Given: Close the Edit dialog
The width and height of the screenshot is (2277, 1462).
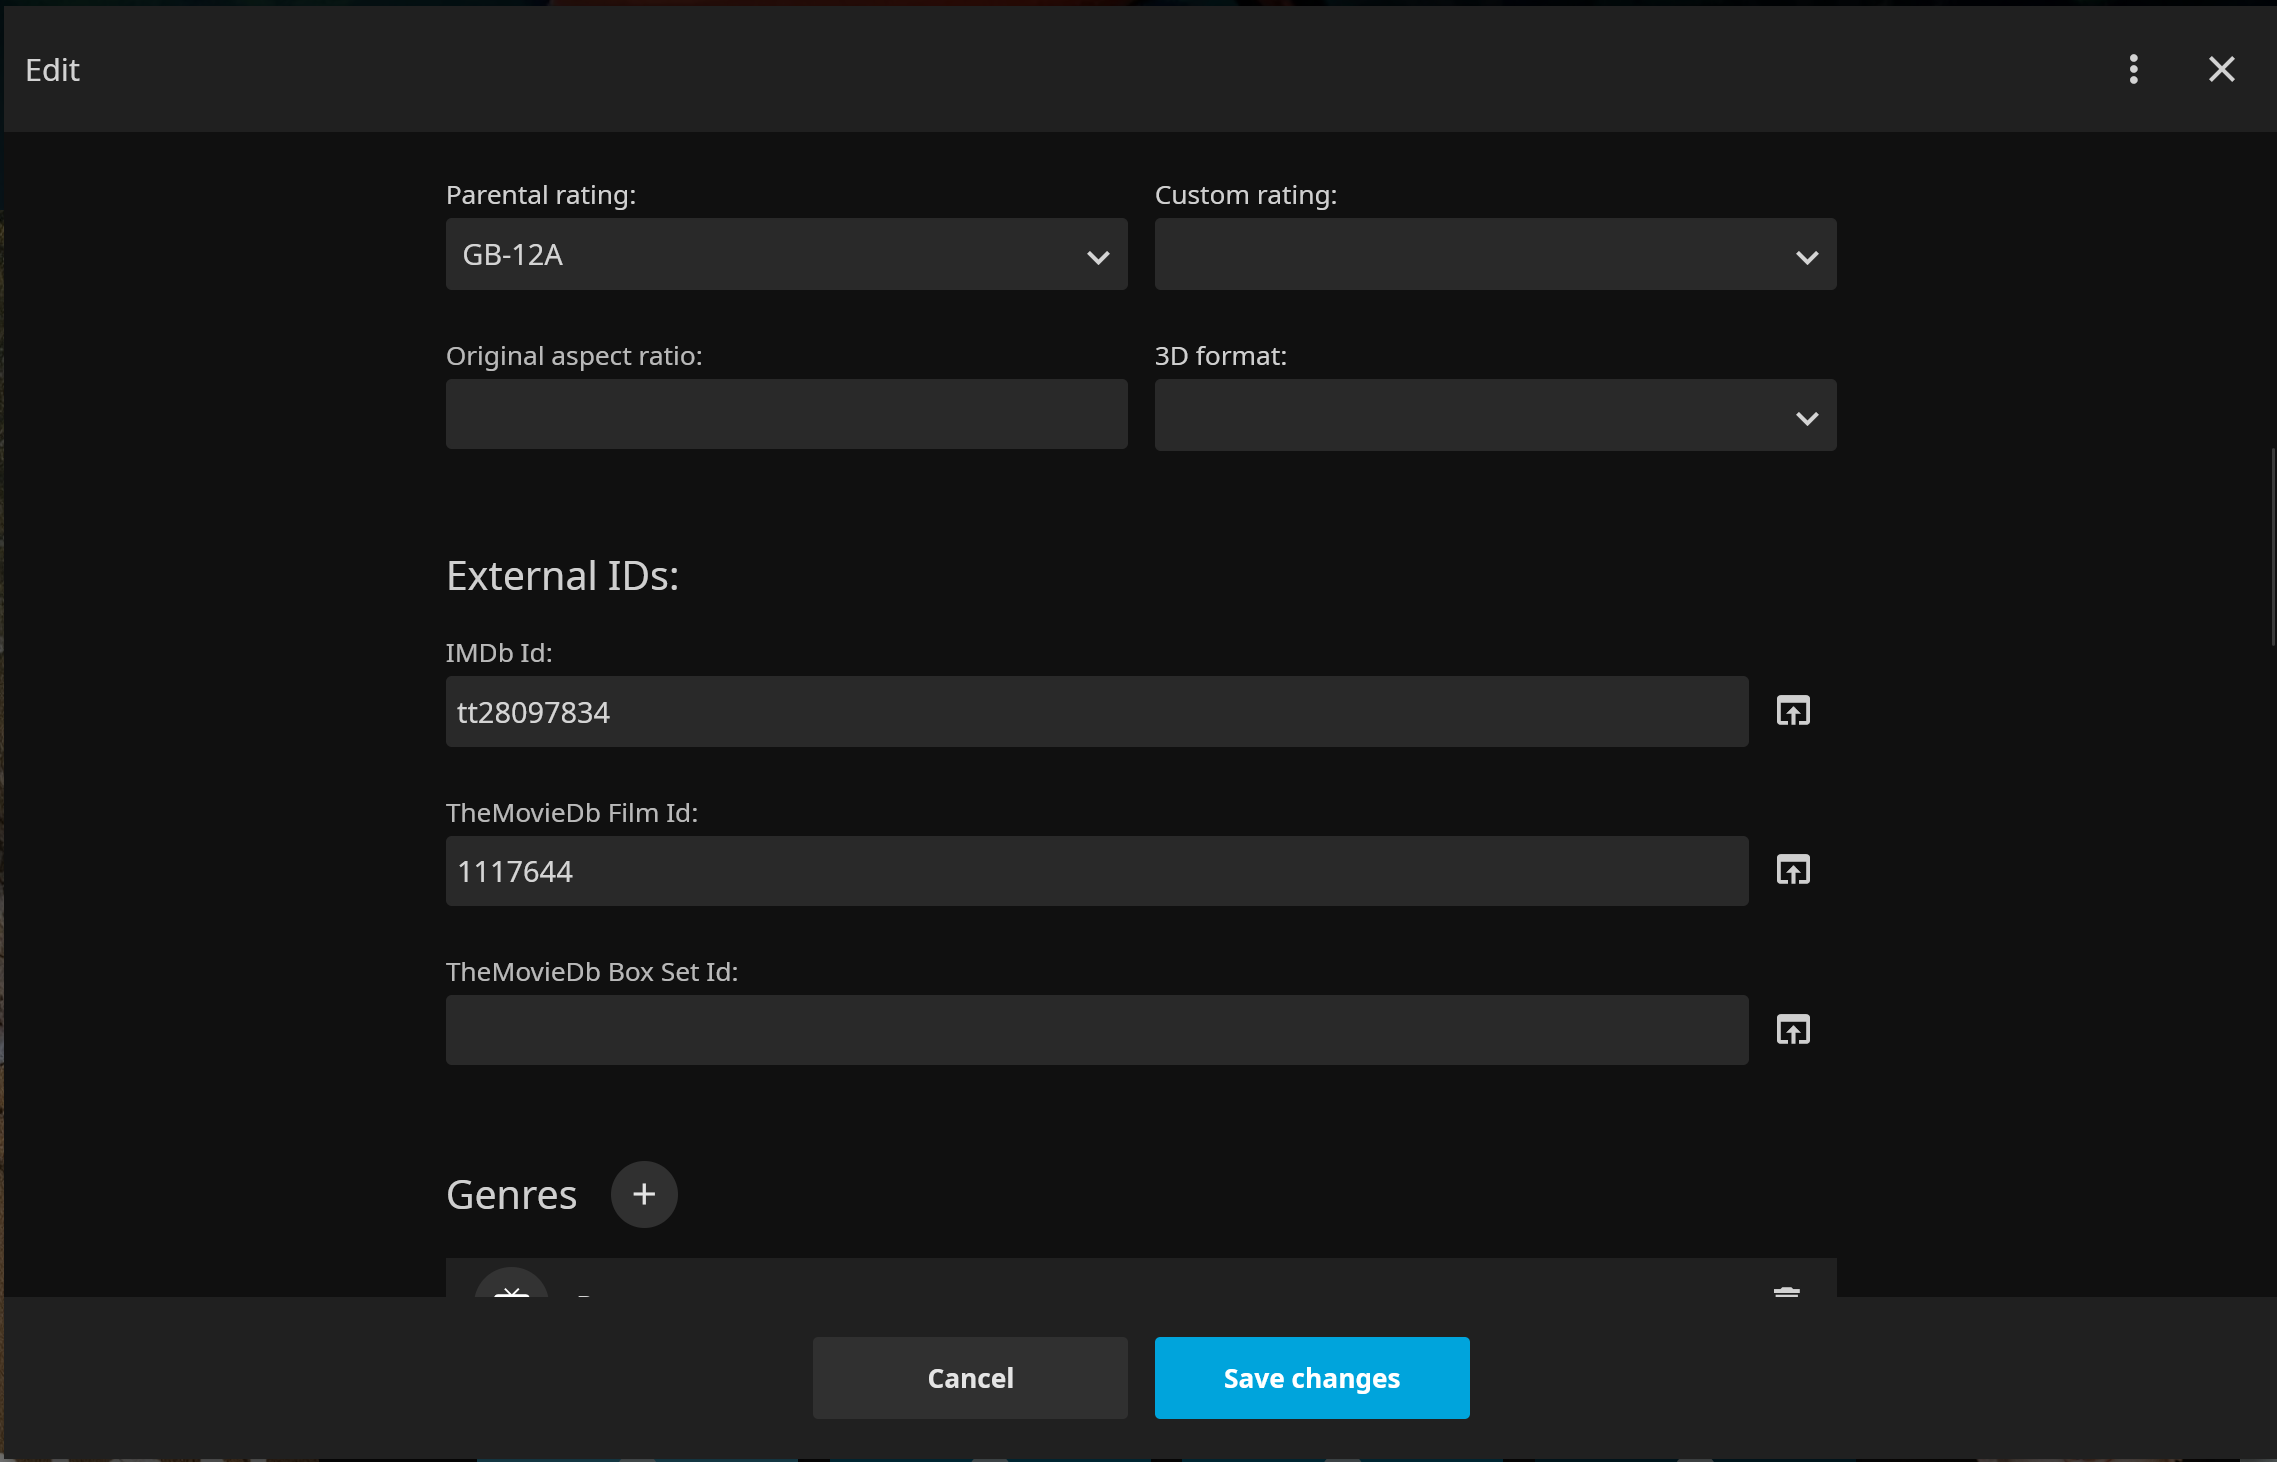Looking at the screenshot, I should 2221,69.
